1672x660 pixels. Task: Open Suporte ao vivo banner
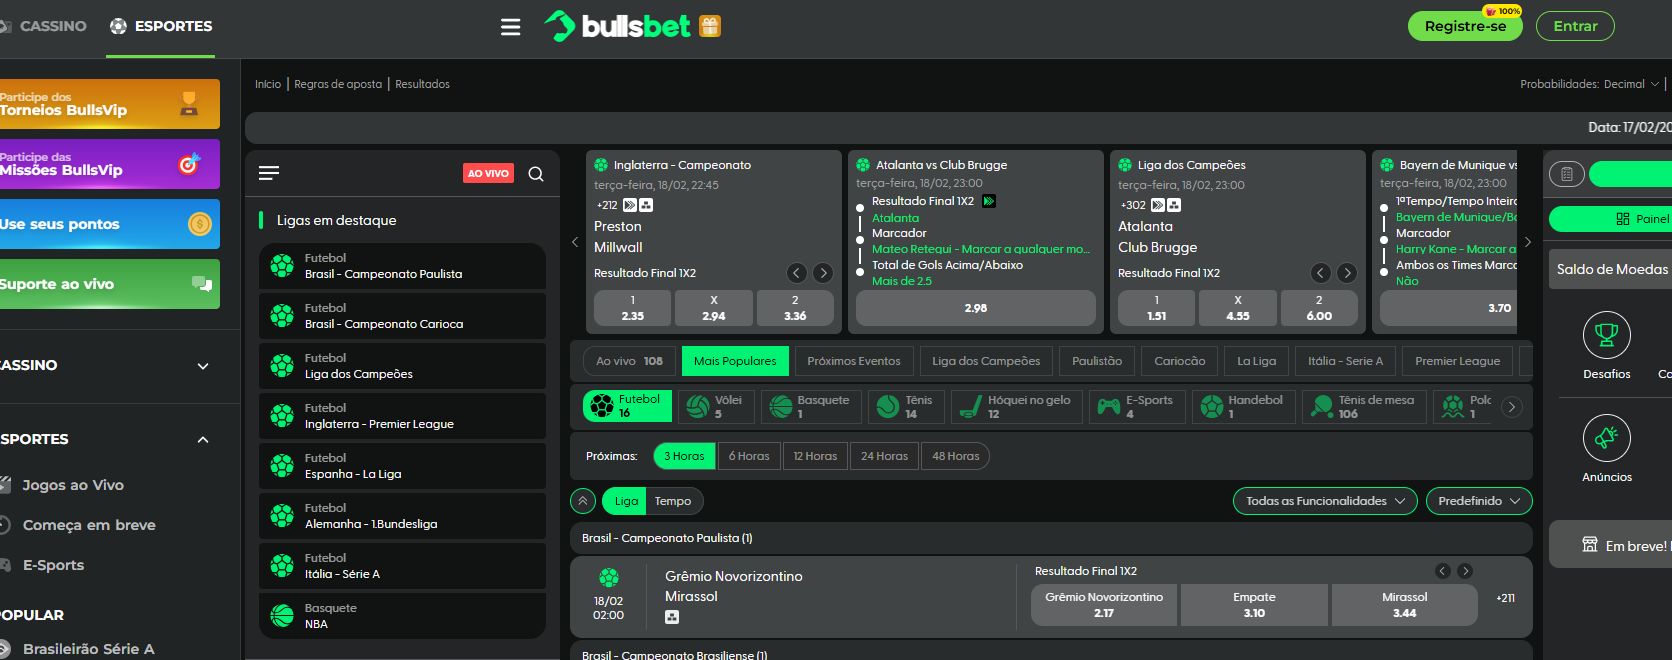108,284
